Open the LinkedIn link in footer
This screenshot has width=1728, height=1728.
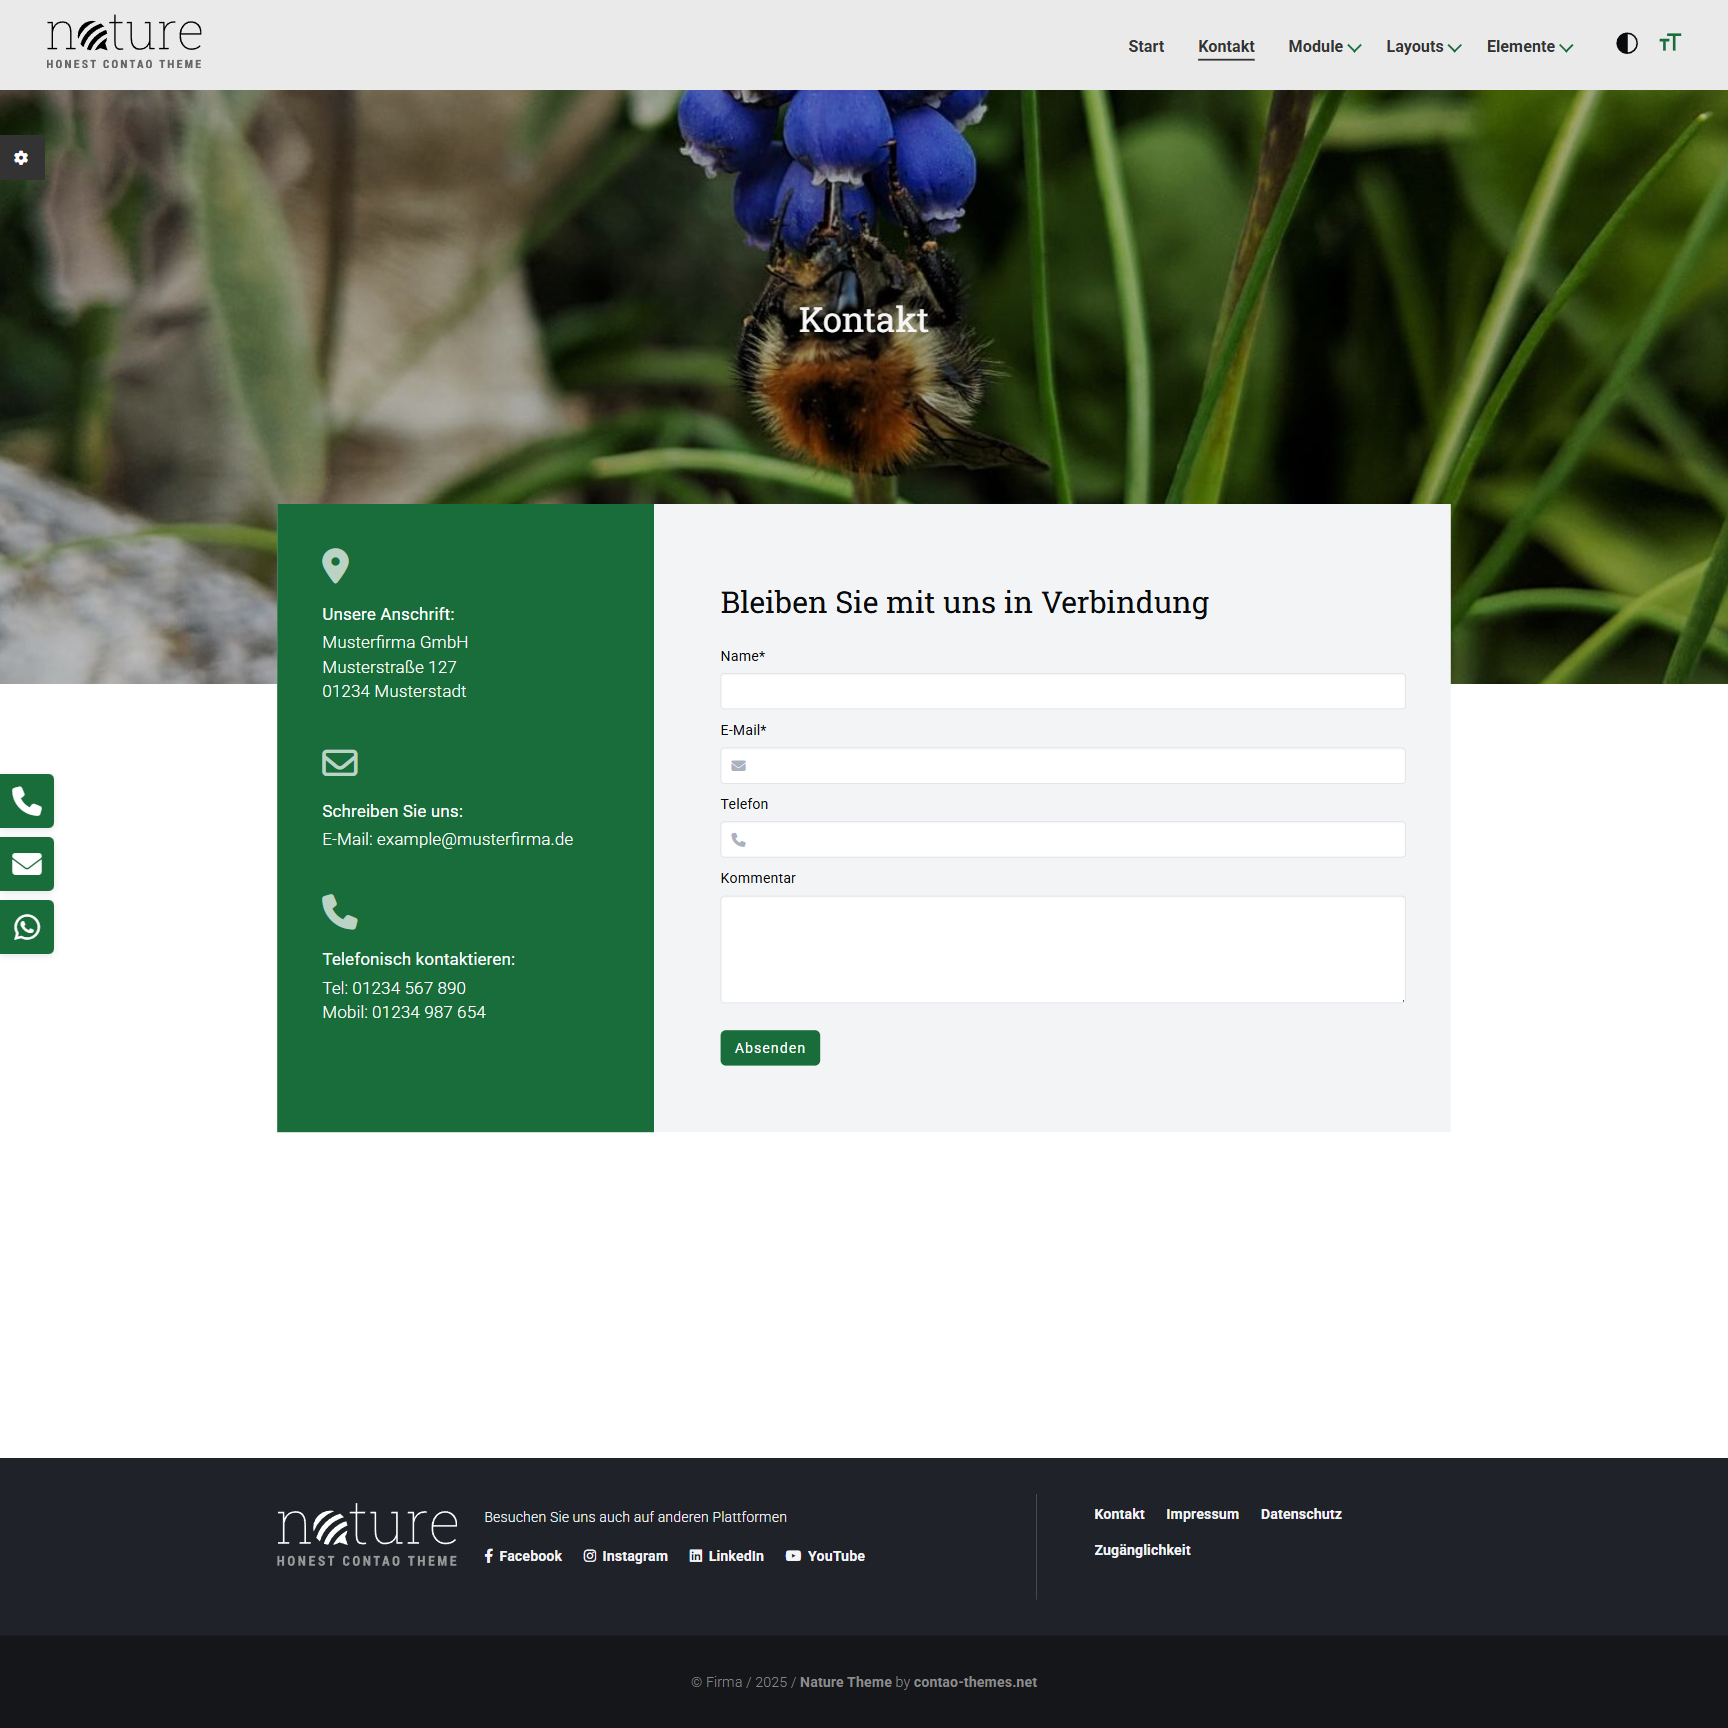coord(727,1556)
